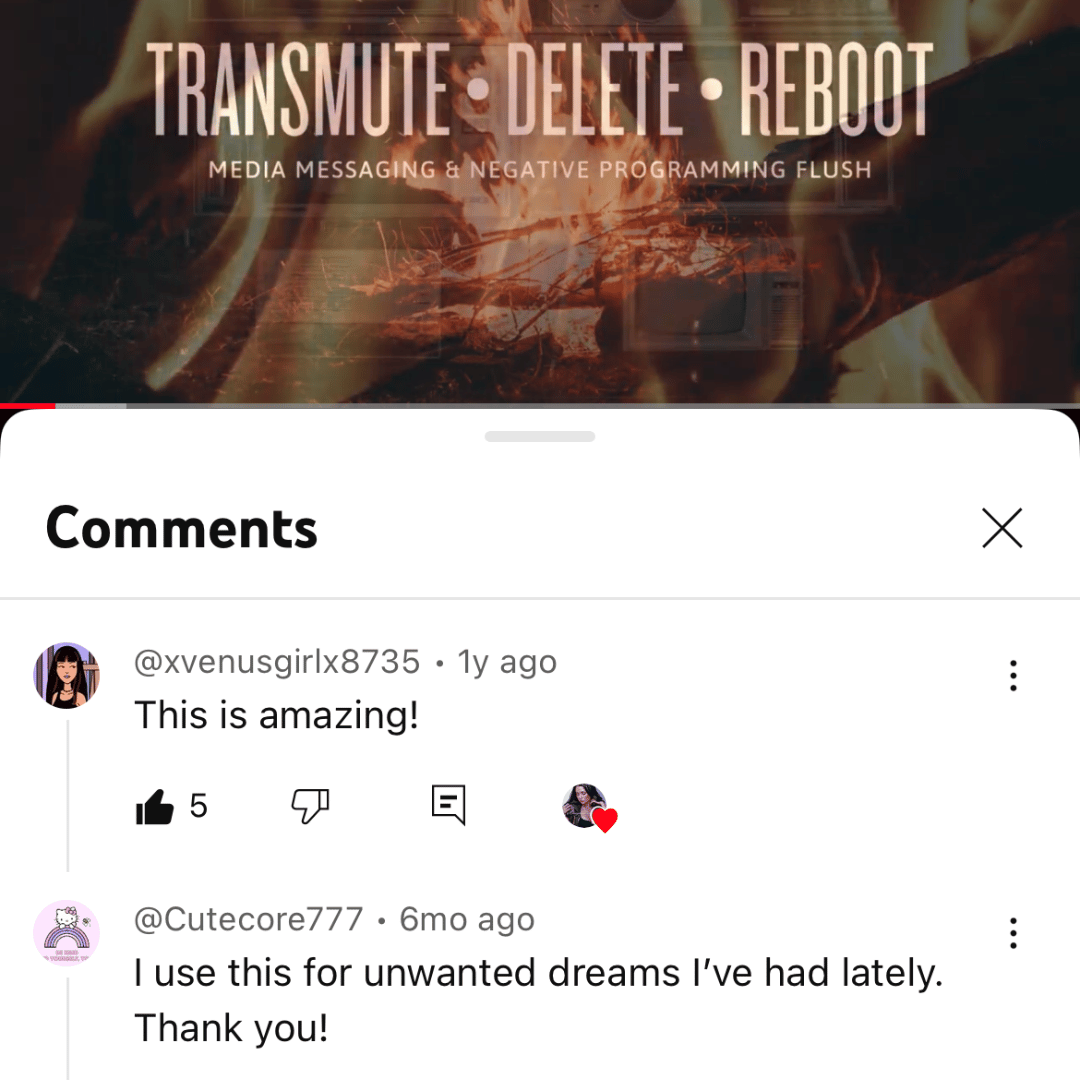View the 5 likes count
The image size is (1080, 1080).
198,806
